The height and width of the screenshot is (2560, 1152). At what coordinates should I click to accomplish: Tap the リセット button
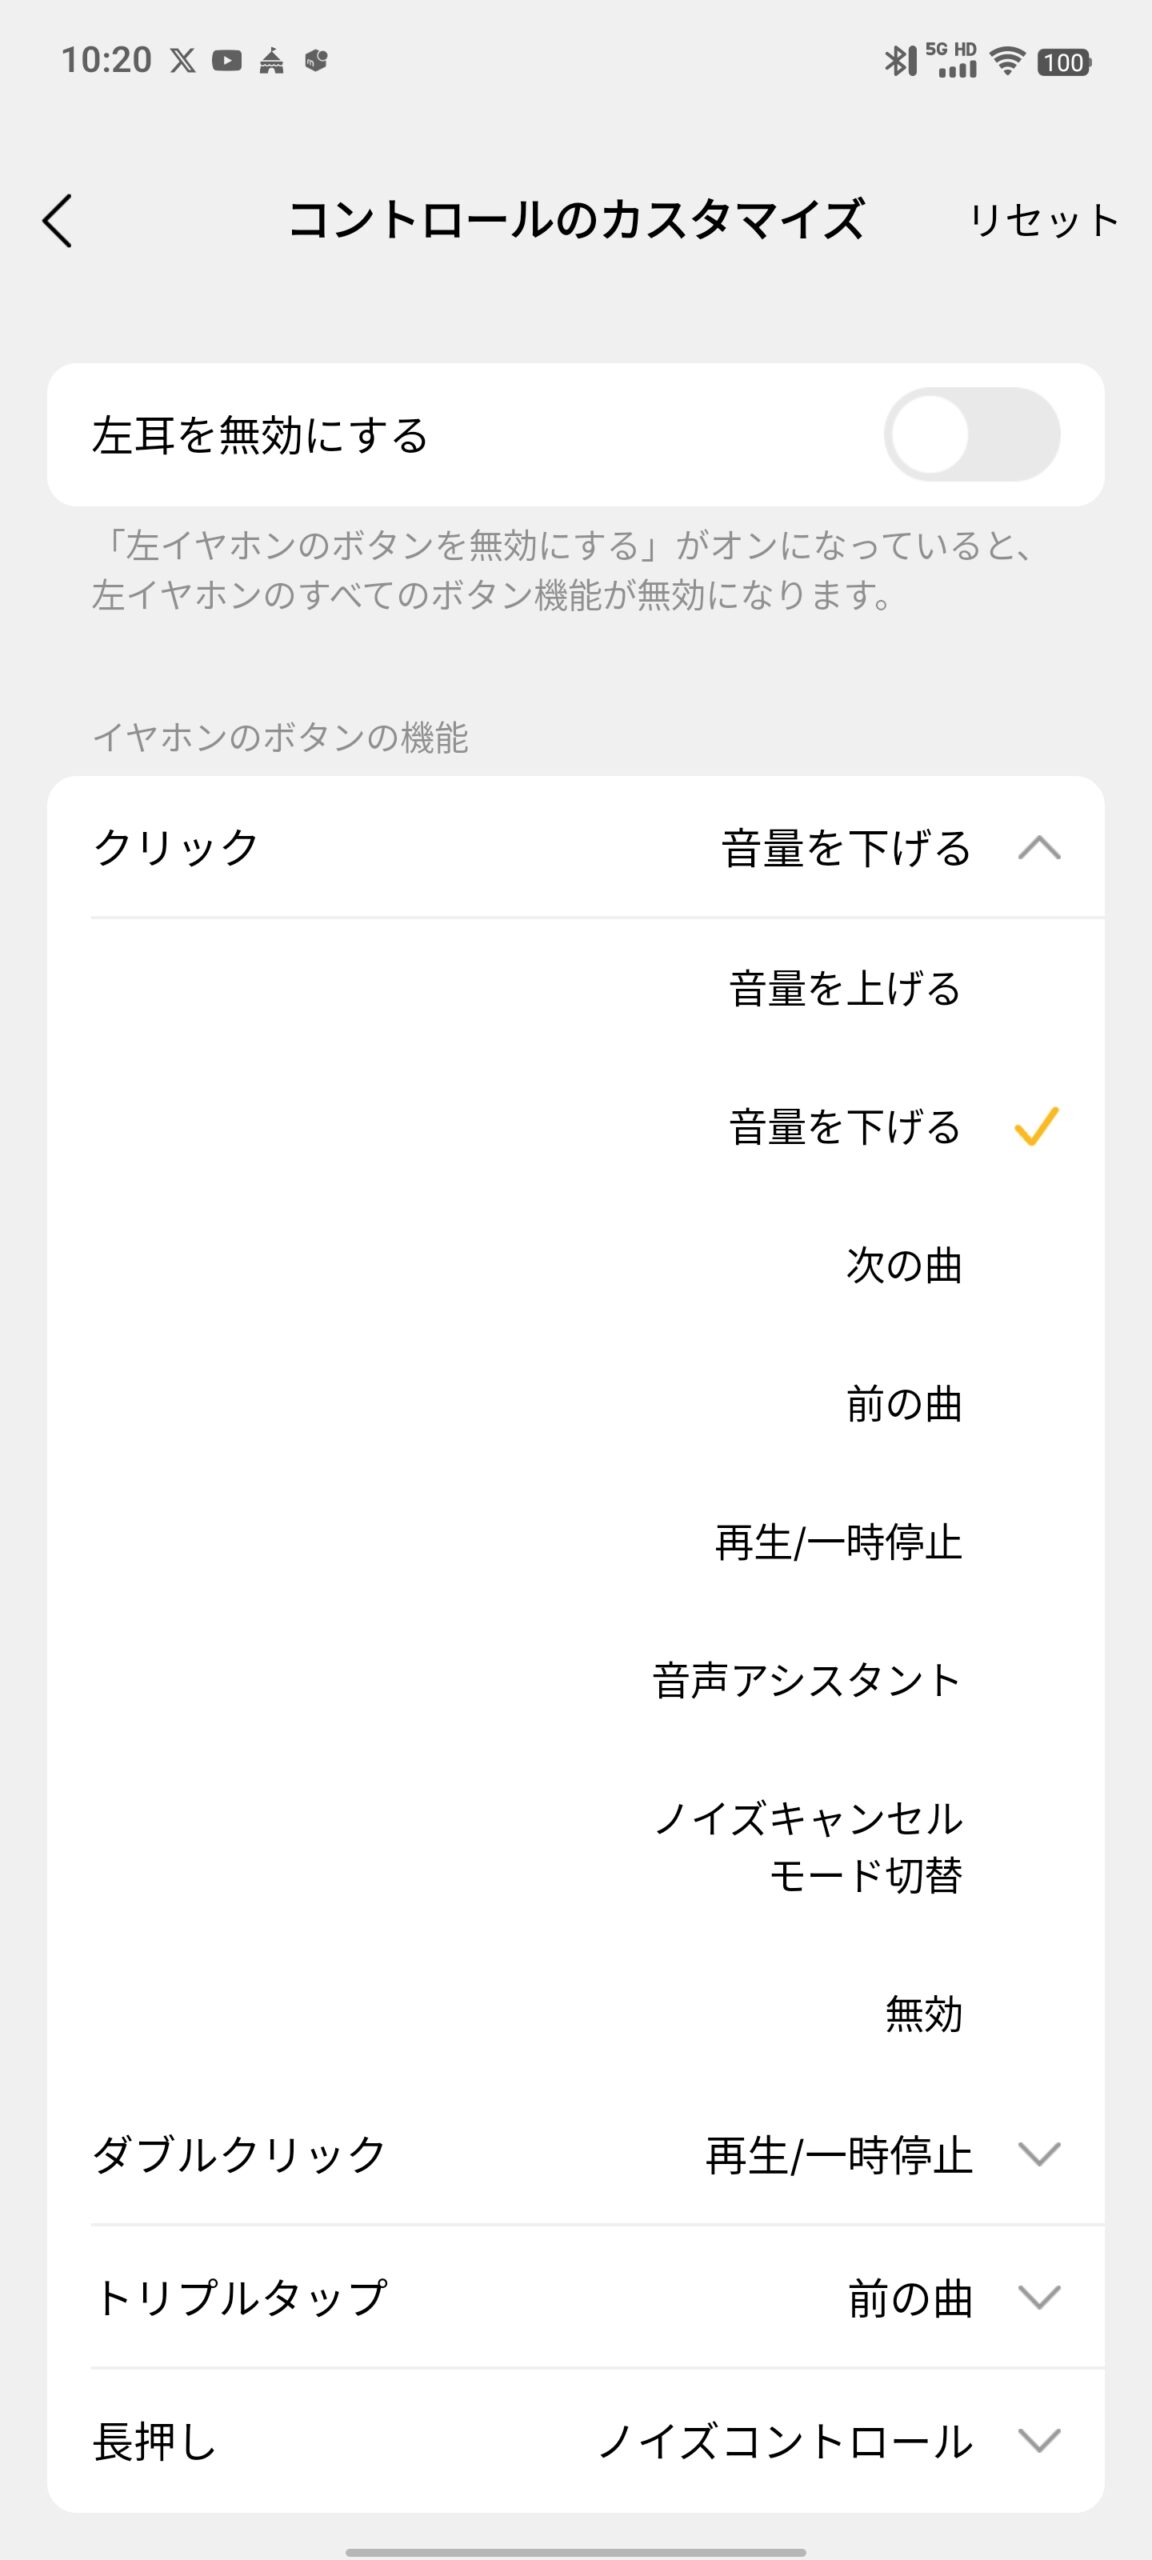1043,220
